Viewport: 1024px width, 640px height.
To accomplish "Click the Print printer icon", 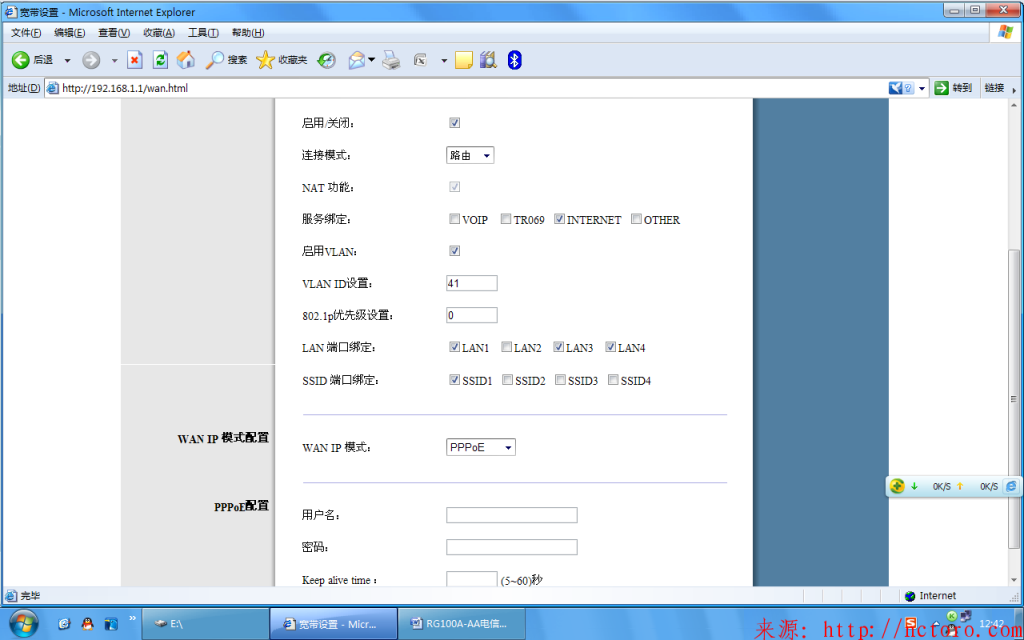I will 391,60.
